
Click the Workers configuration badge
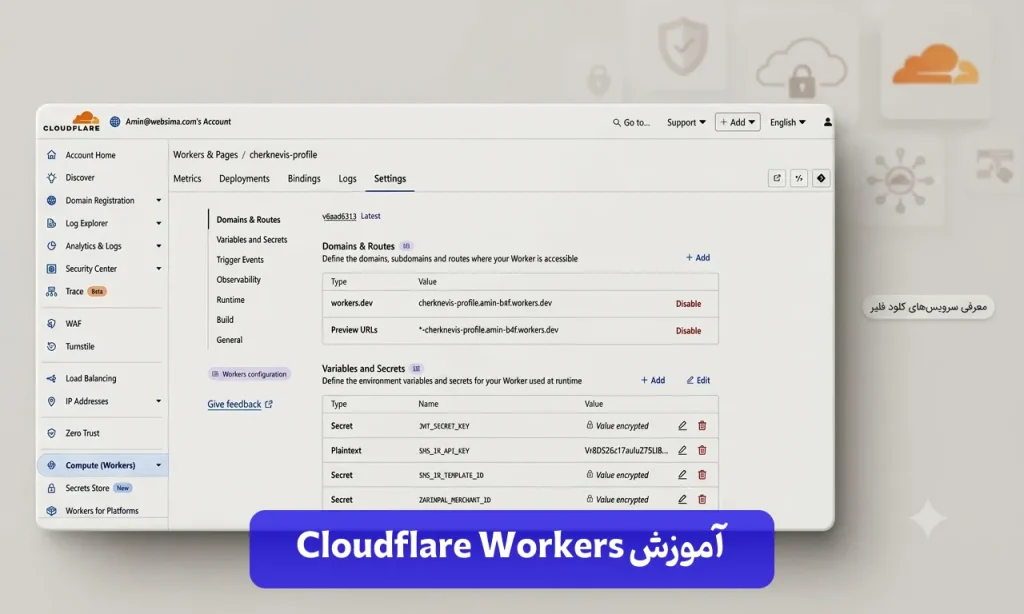[x=249, y=374]
